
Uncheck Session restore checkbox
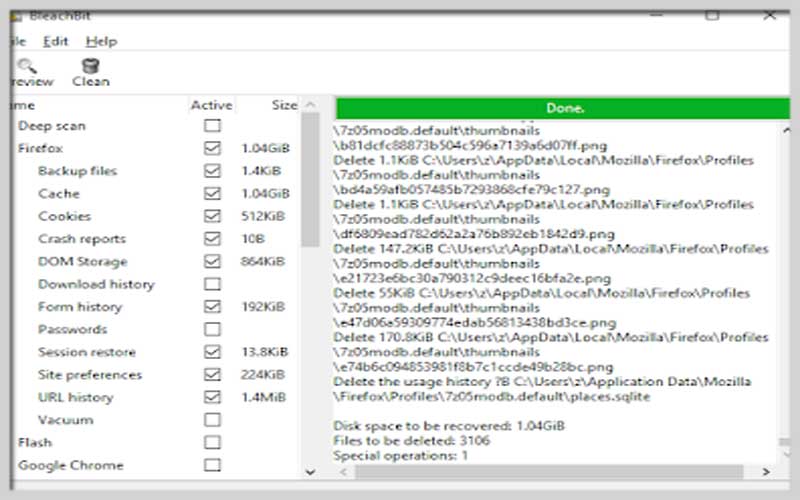click(212, 352)
